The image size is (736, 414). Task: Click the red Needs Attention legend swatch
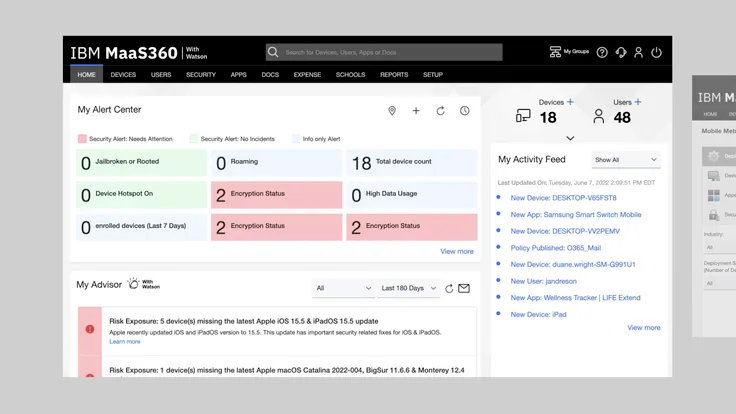[x=82, y=139]
